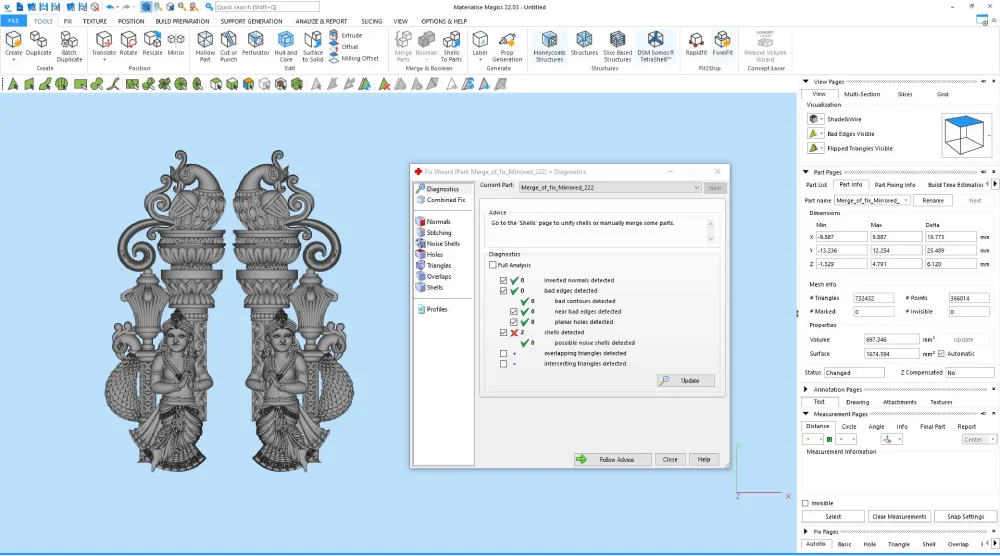Click the Volume value field
1000x556 pixels.
coord(892,340)
